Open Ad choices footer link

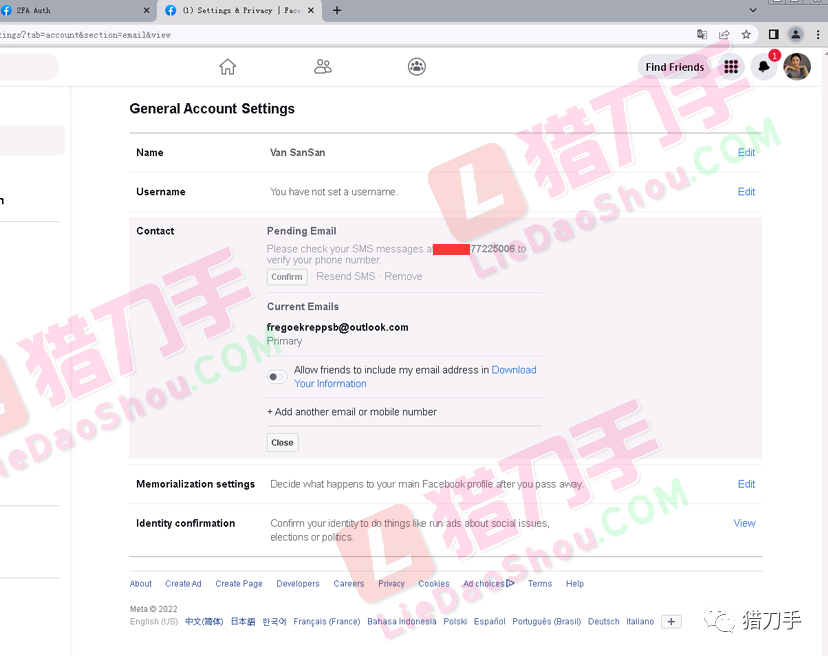click(488, 584)
